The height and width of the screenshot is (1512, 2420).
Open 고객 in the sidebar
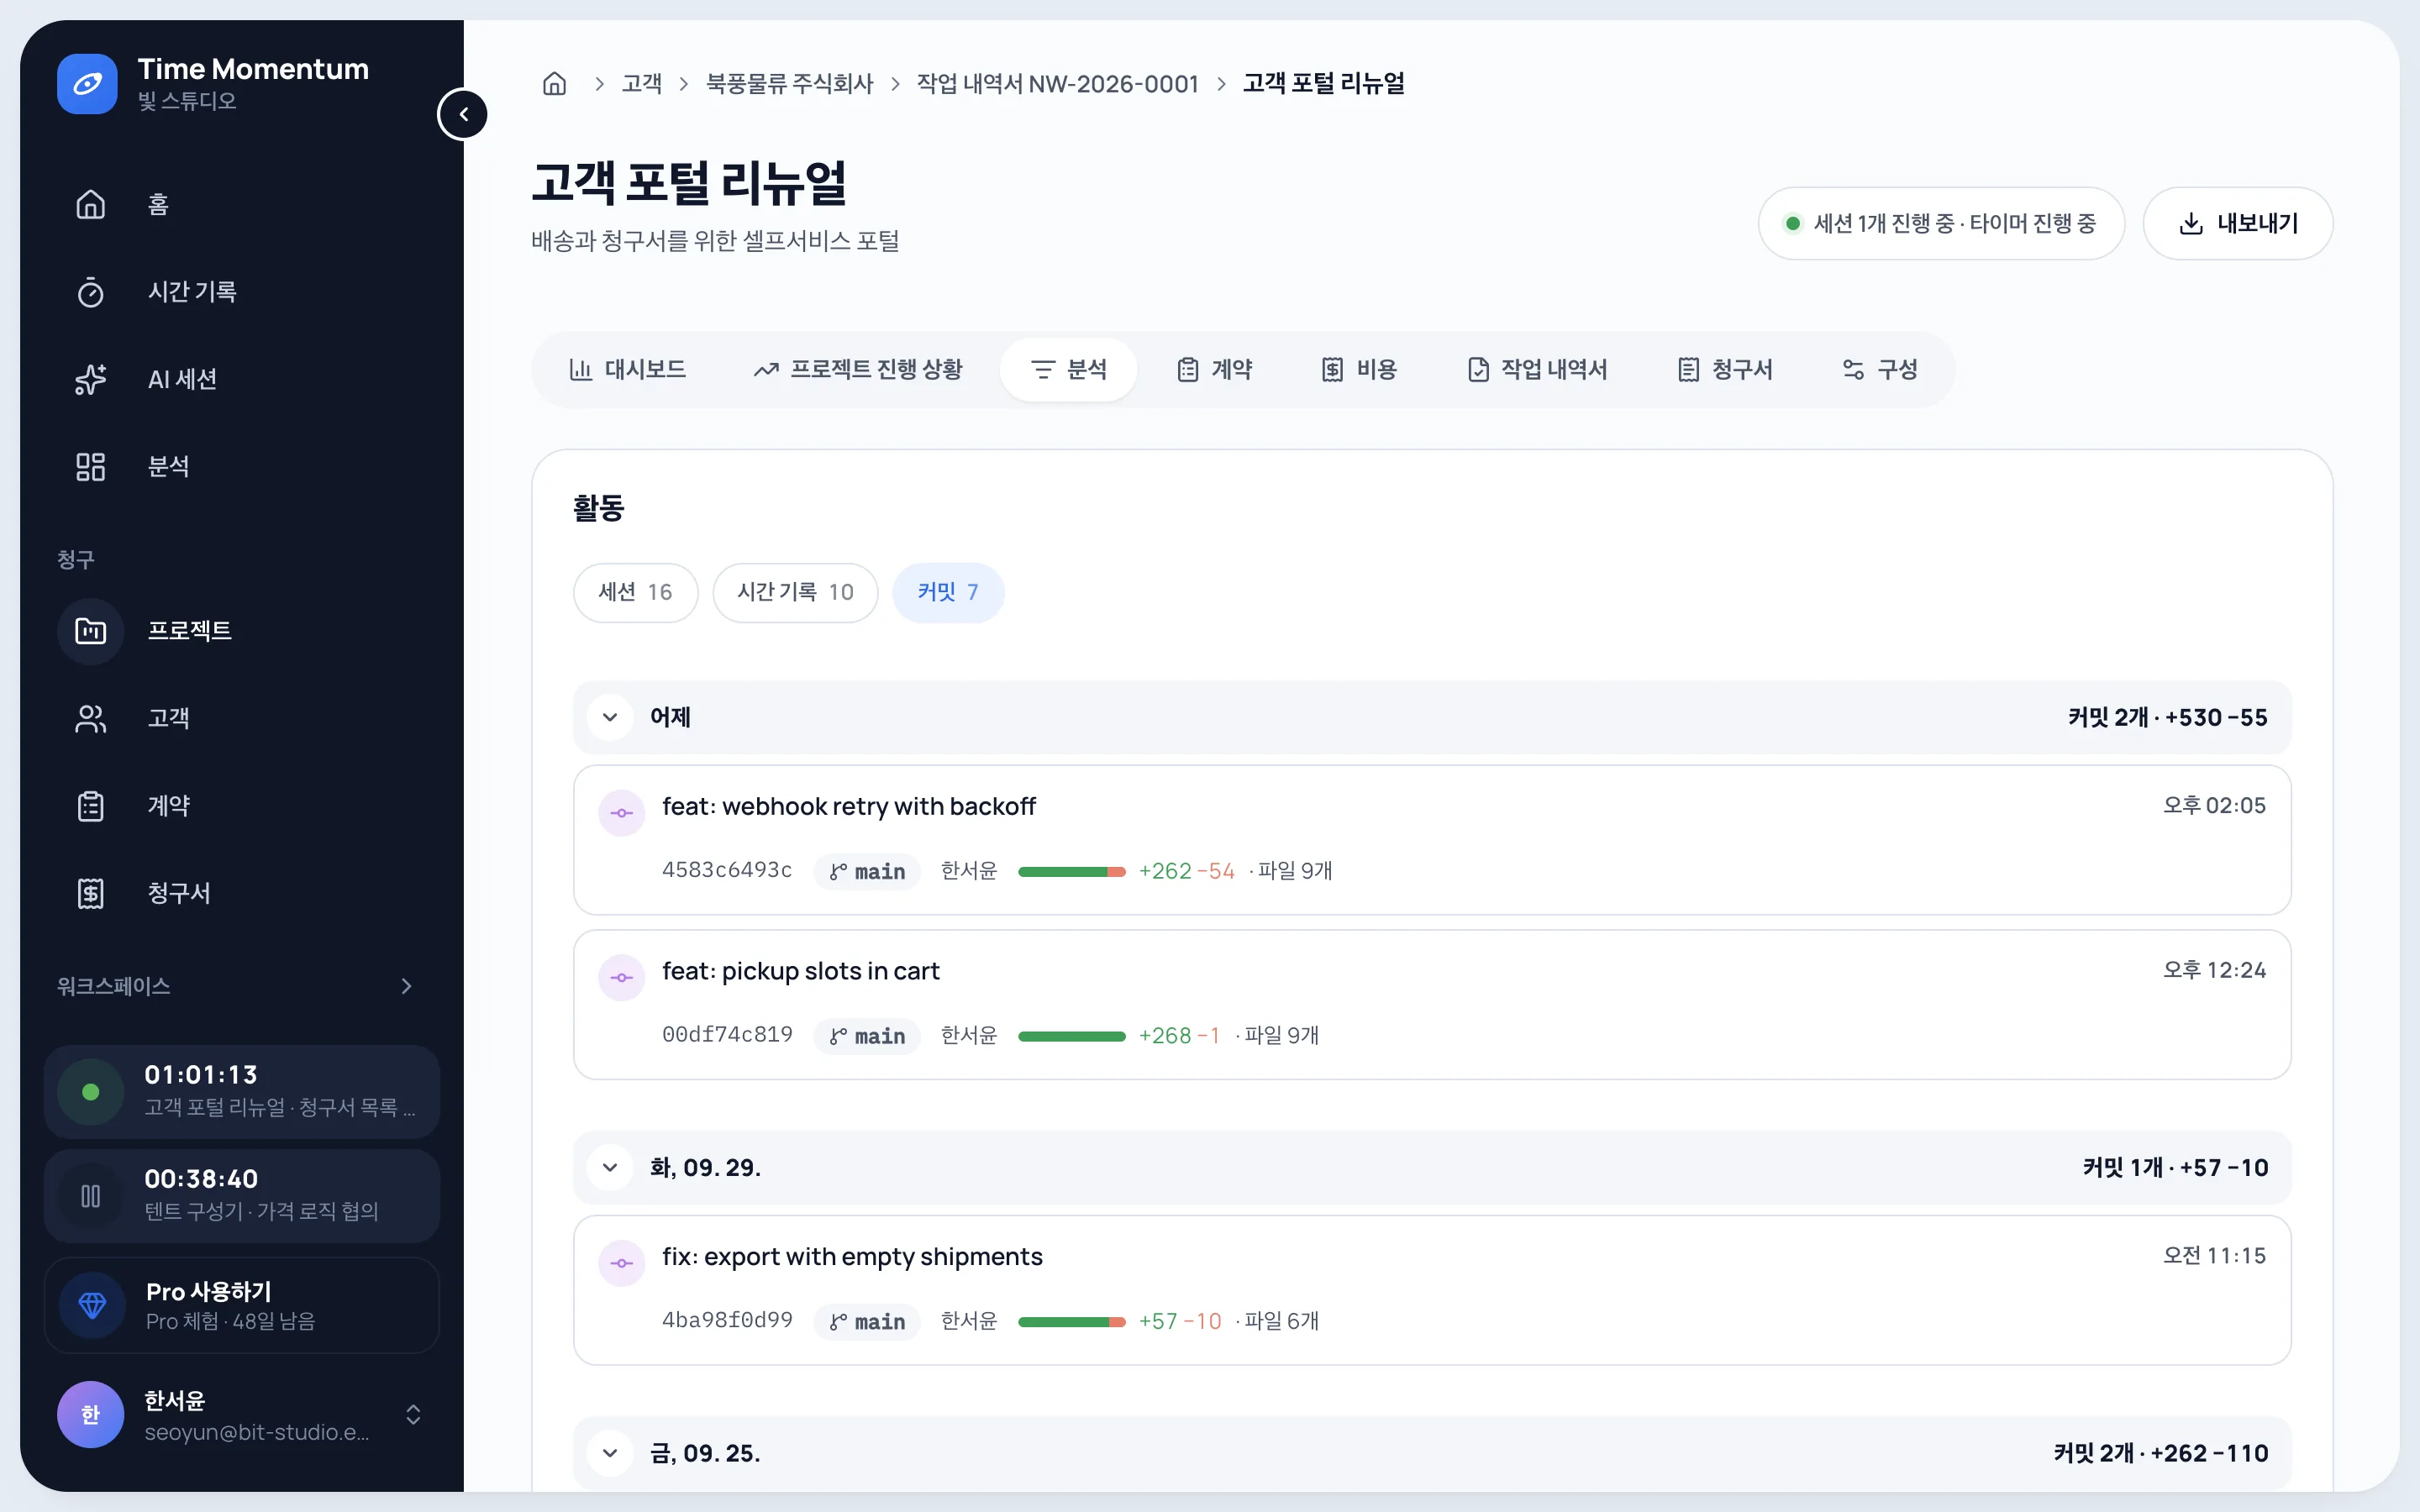(242, 718)
